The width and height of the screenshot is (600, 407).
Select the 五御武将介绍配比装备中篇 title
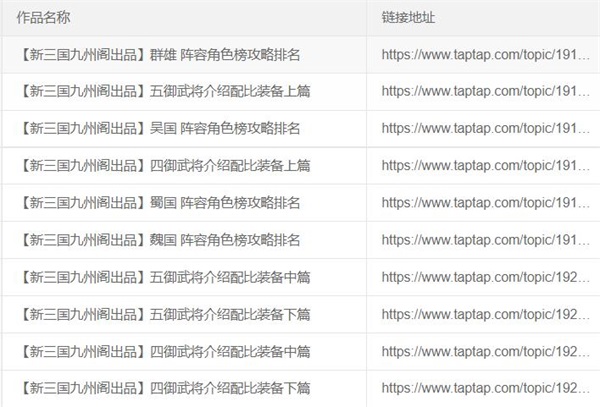click(x=165, y=277)
